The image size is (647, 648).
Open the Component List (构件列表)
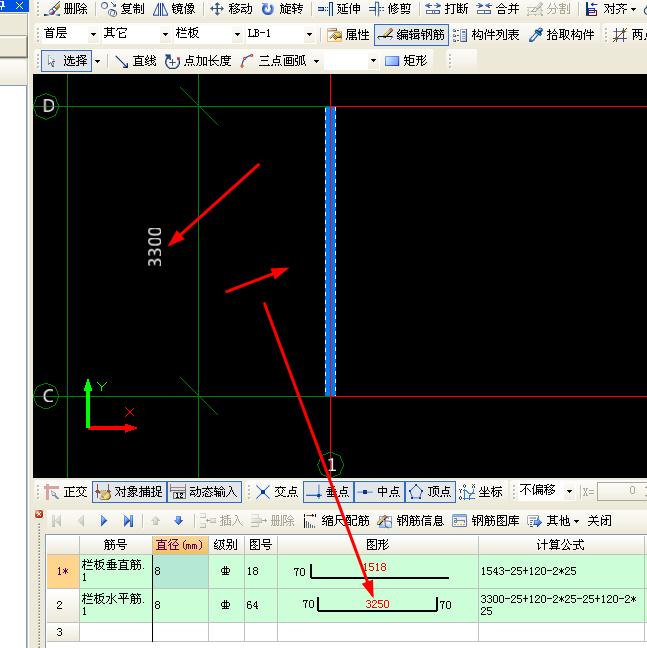[x=486, y=35]
